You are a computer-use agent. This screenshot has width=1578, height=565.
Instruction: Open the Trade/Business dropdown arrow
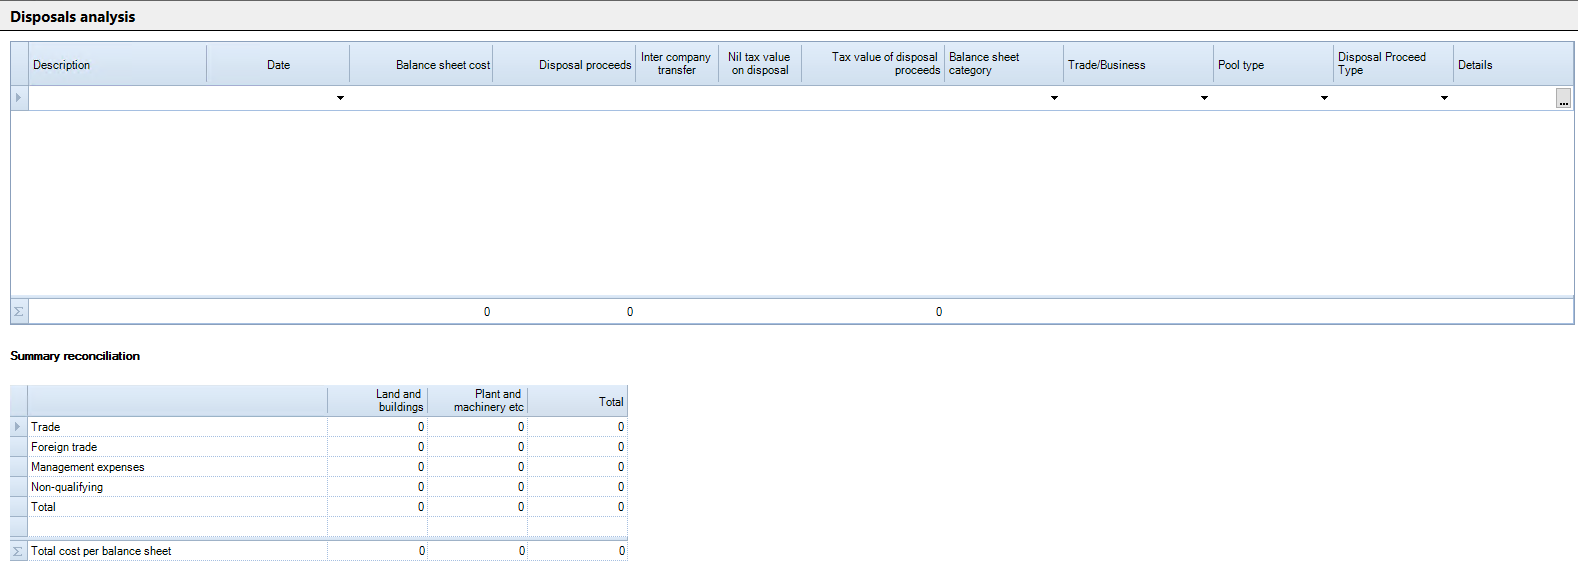[1204, 98]
